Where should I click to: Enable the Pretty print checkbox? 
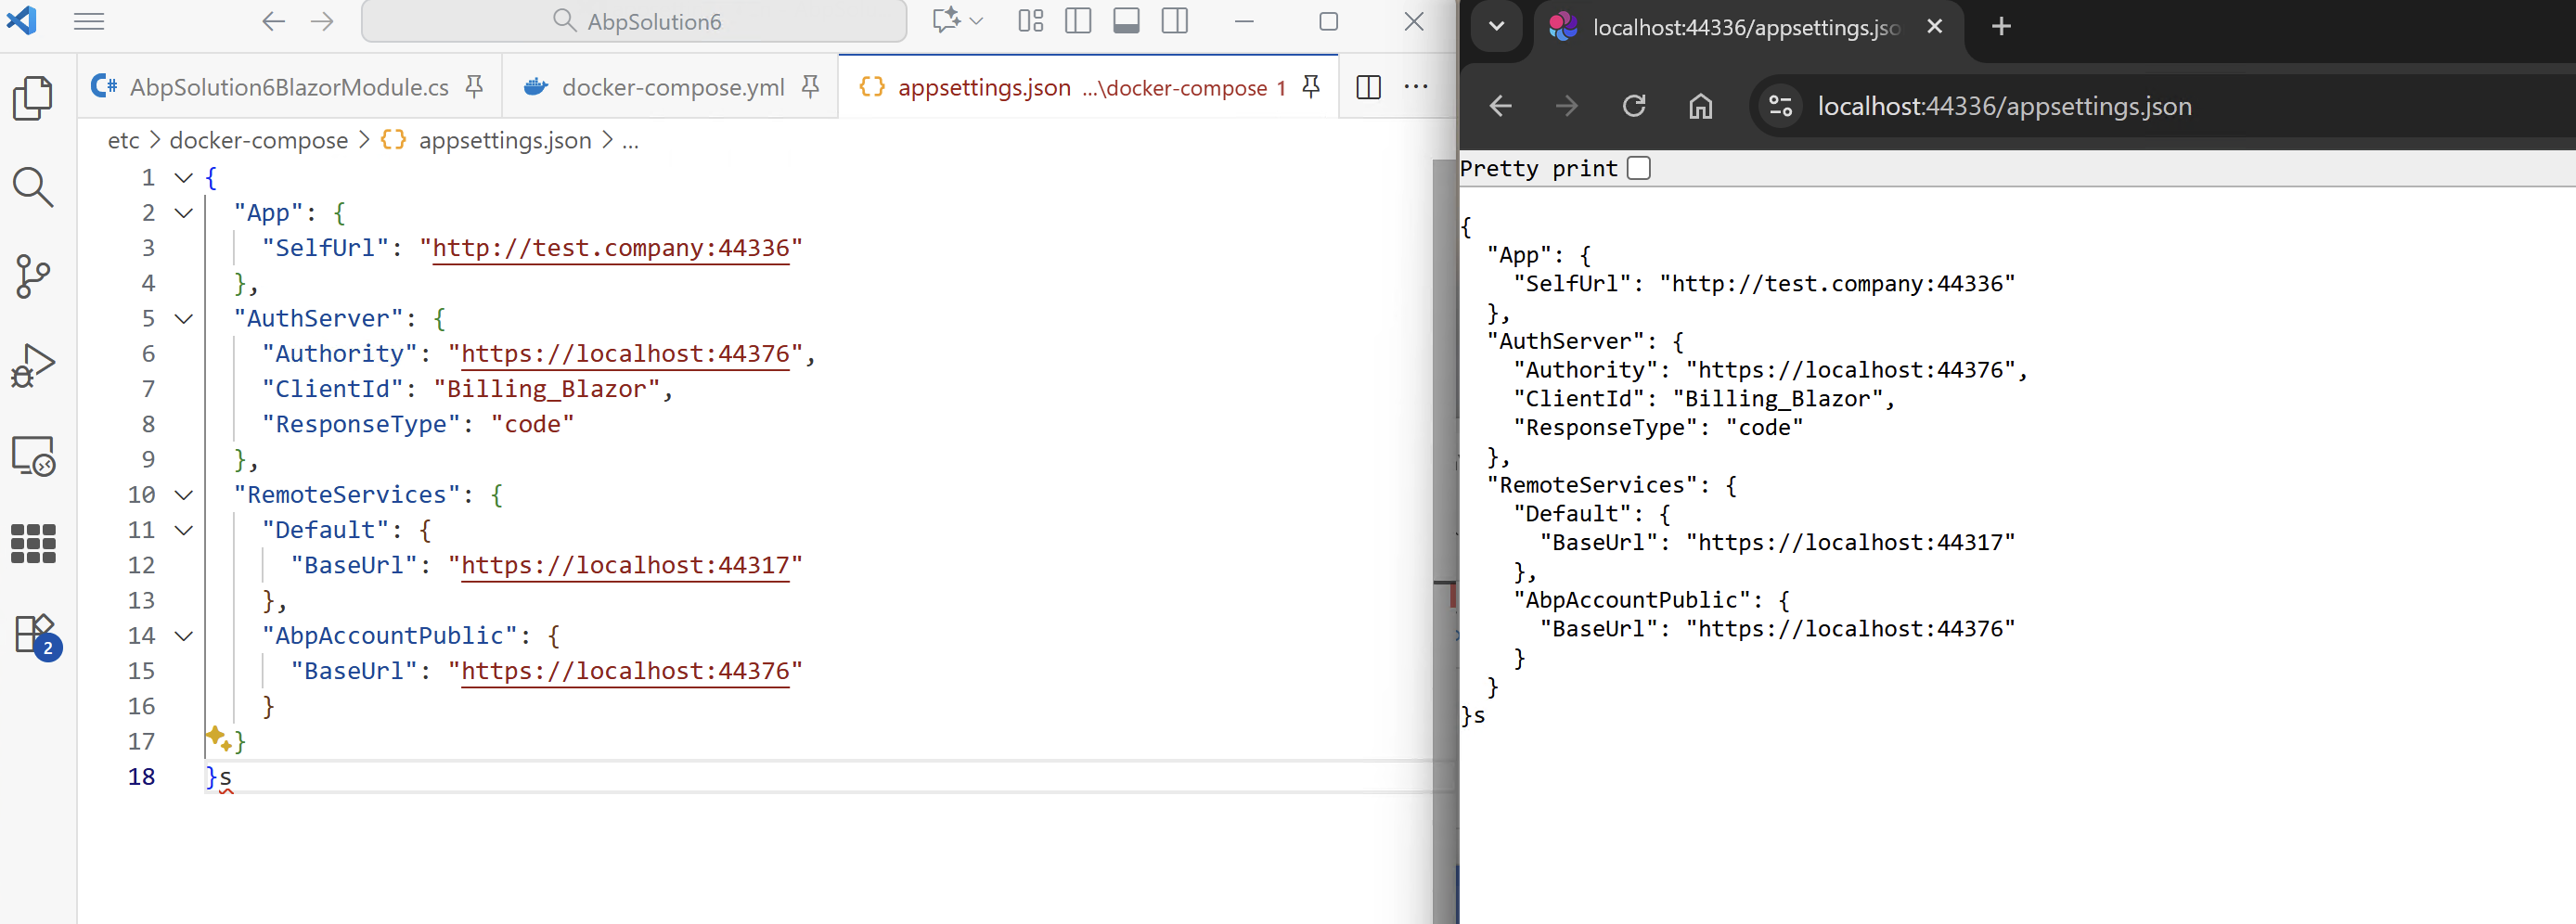click(x=1638, y=168)
